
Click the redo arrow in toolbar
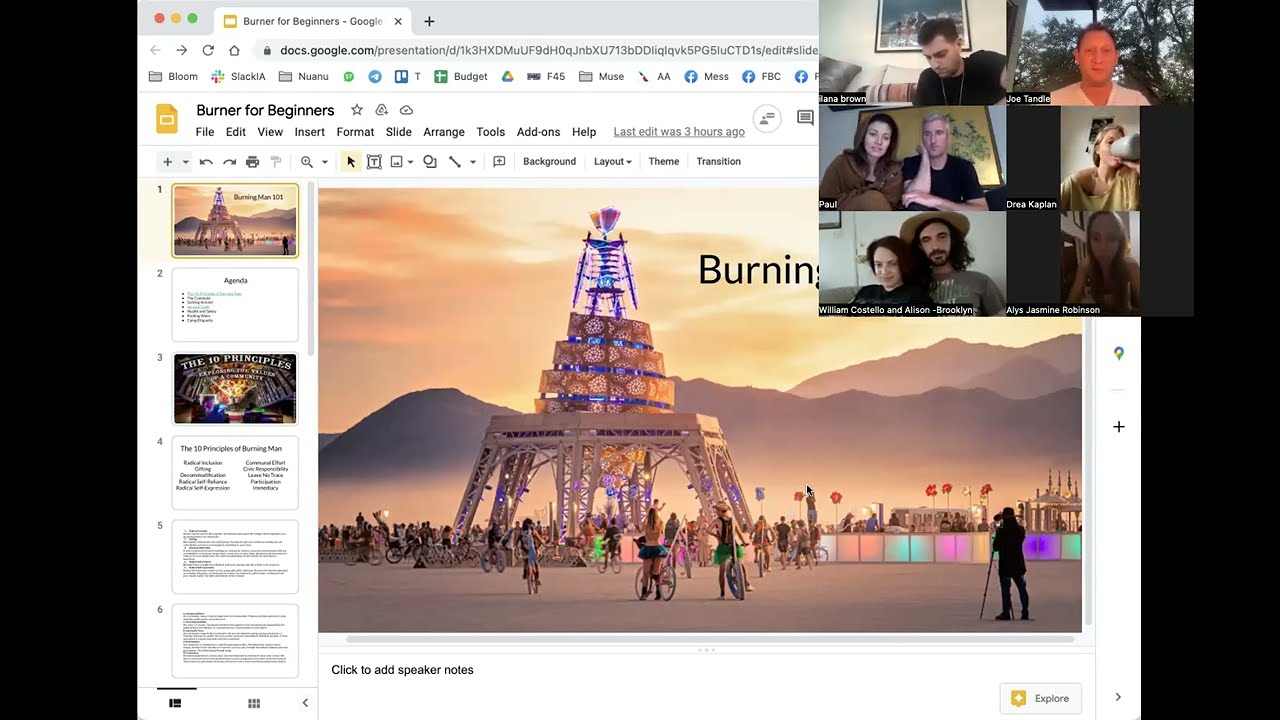tap(229, 162)
